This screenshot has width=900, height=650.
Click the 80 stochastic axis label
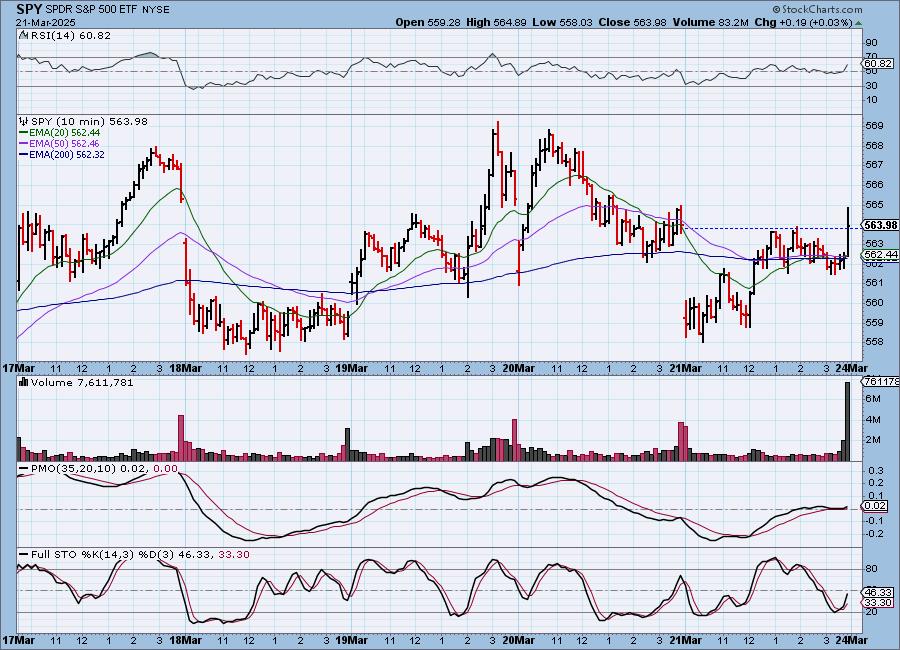click(x=872, y=569)
